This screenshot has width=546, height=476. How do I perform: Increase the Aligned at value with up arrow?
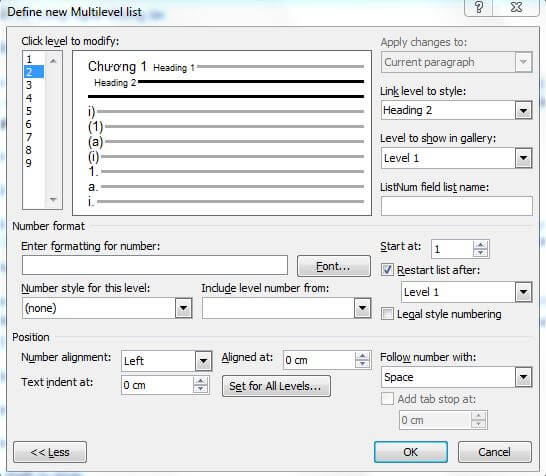tap(362, 356)
